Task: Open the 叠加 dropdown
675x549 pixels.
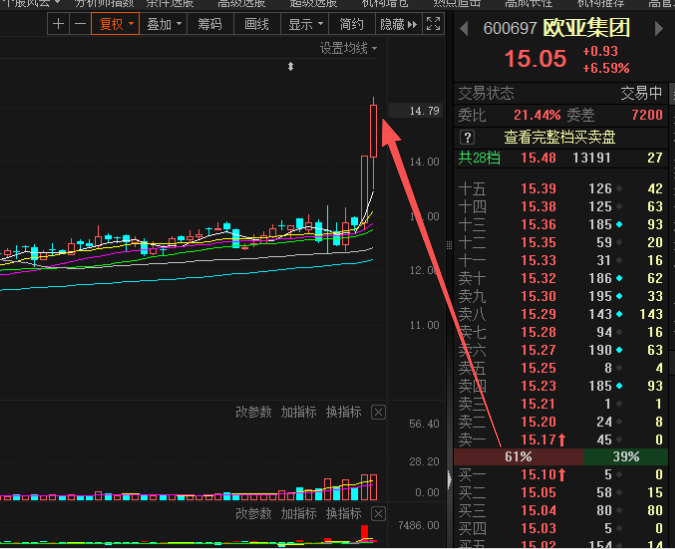Action: (164, 24)
